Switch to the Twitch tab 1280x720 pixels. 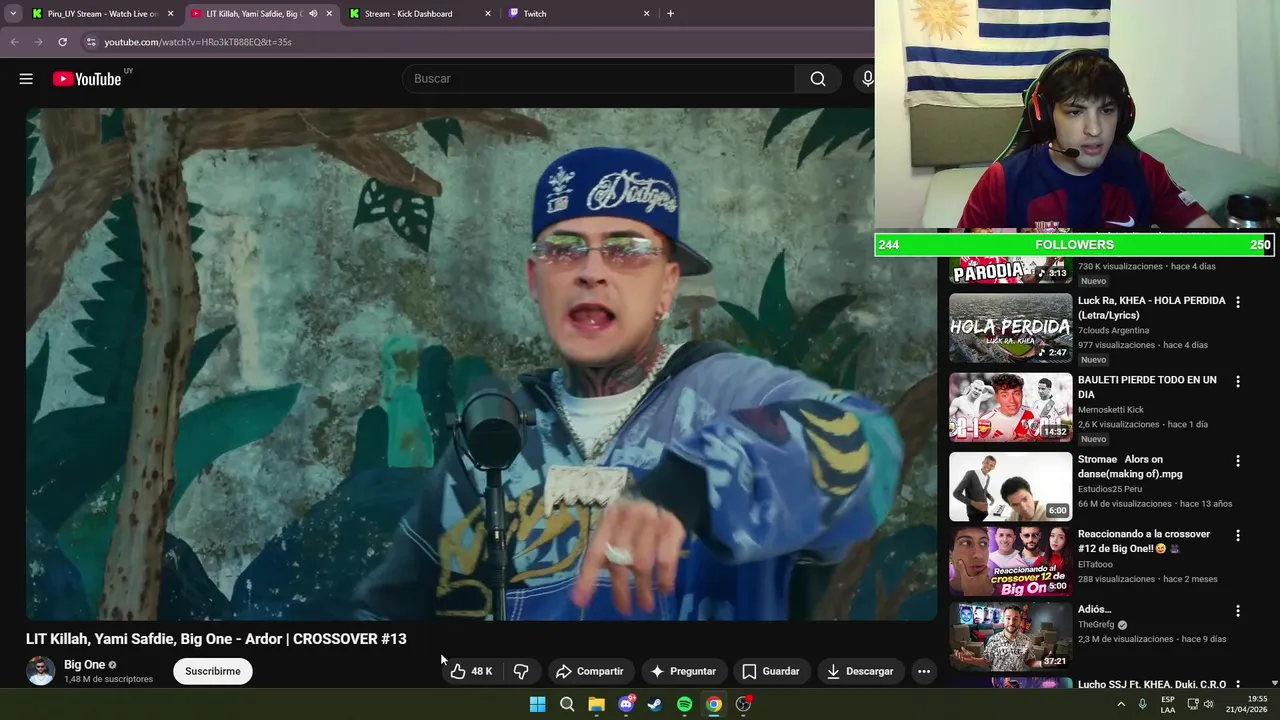[x=580, y=14]
